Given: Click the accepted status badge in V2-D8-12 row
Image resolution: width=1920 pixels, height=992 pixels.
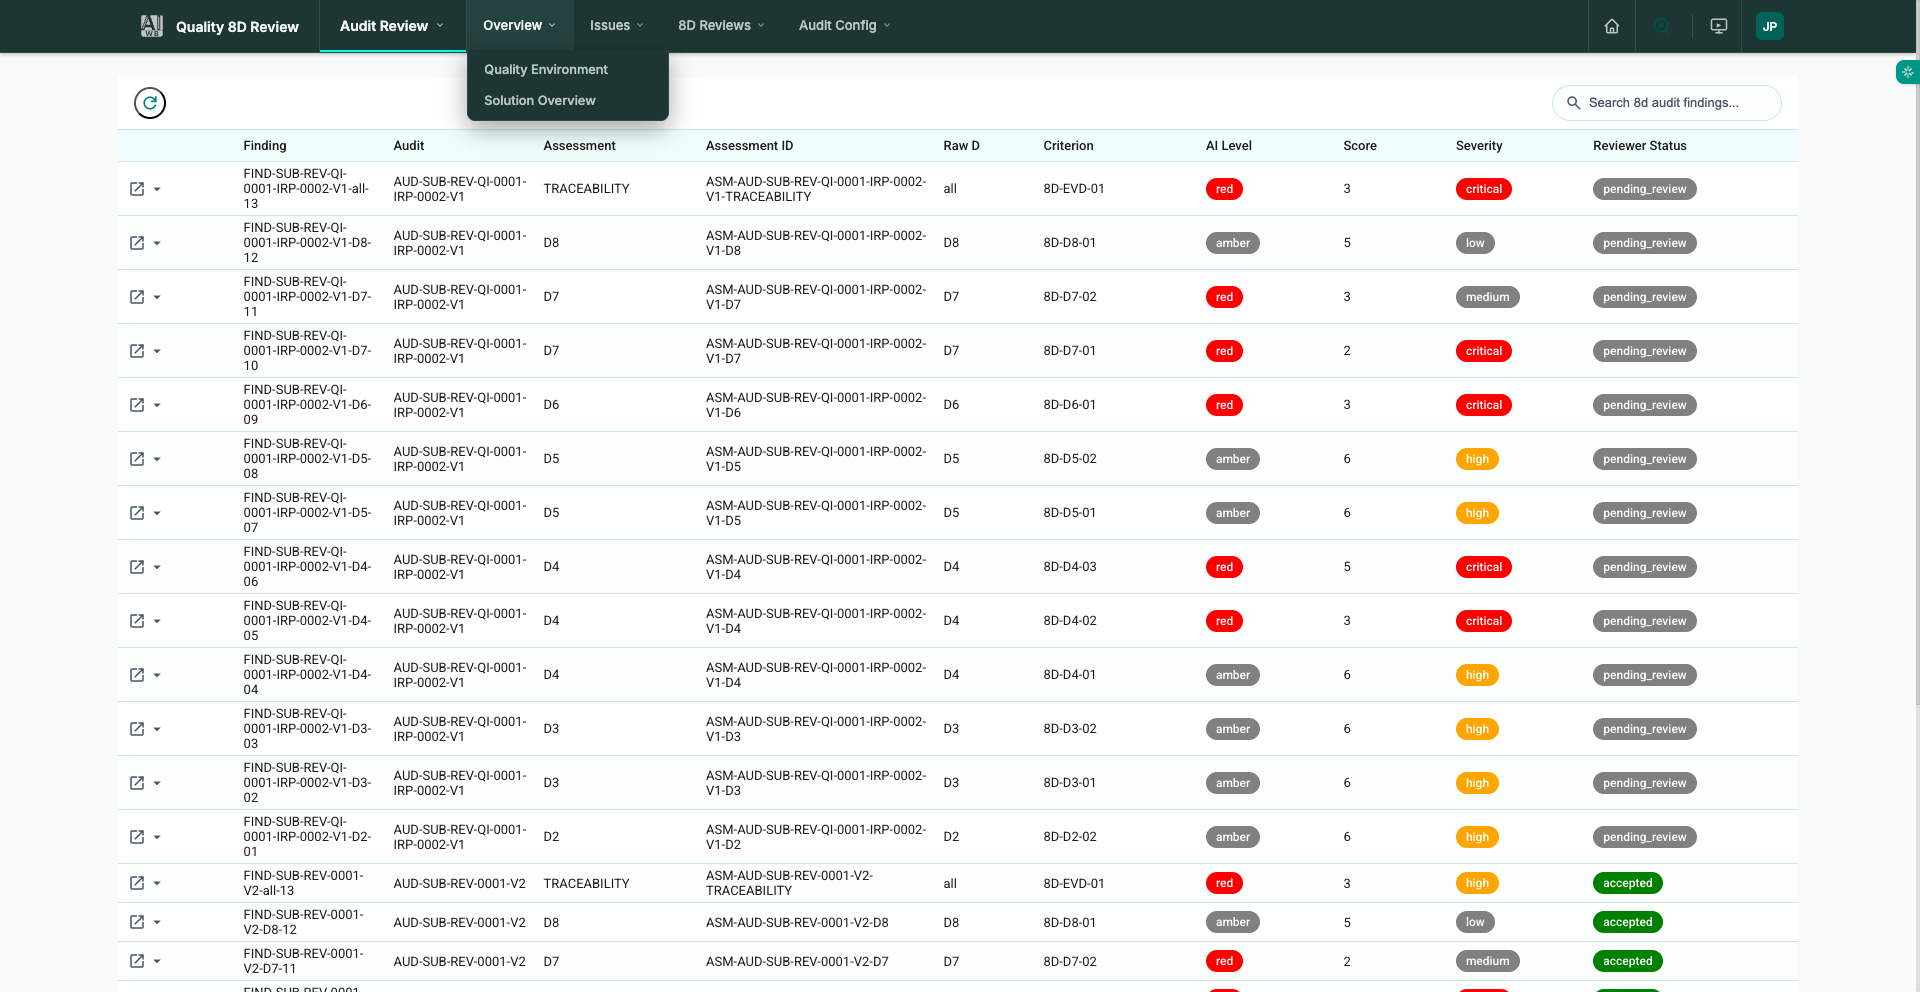Looking at the screenshot, I should point(1628,922).
